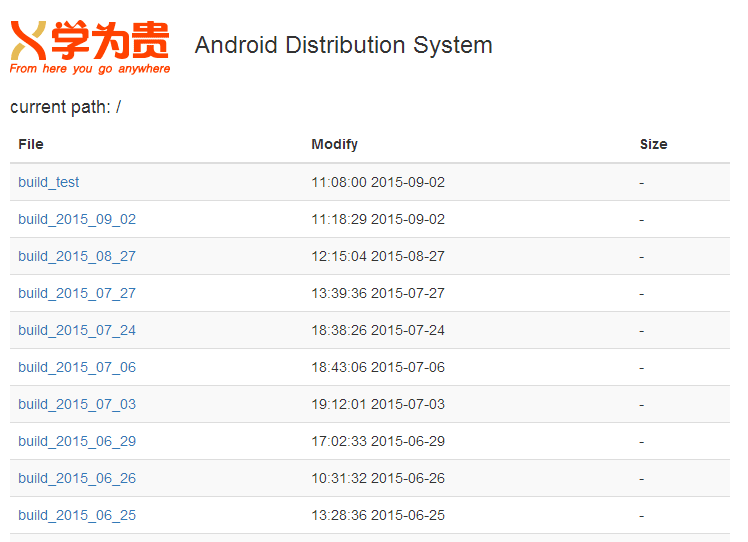The width and height of the screenshot is (748, 542).
Task: Open the build_2015_07_27 folder
Action: (77, 293)
